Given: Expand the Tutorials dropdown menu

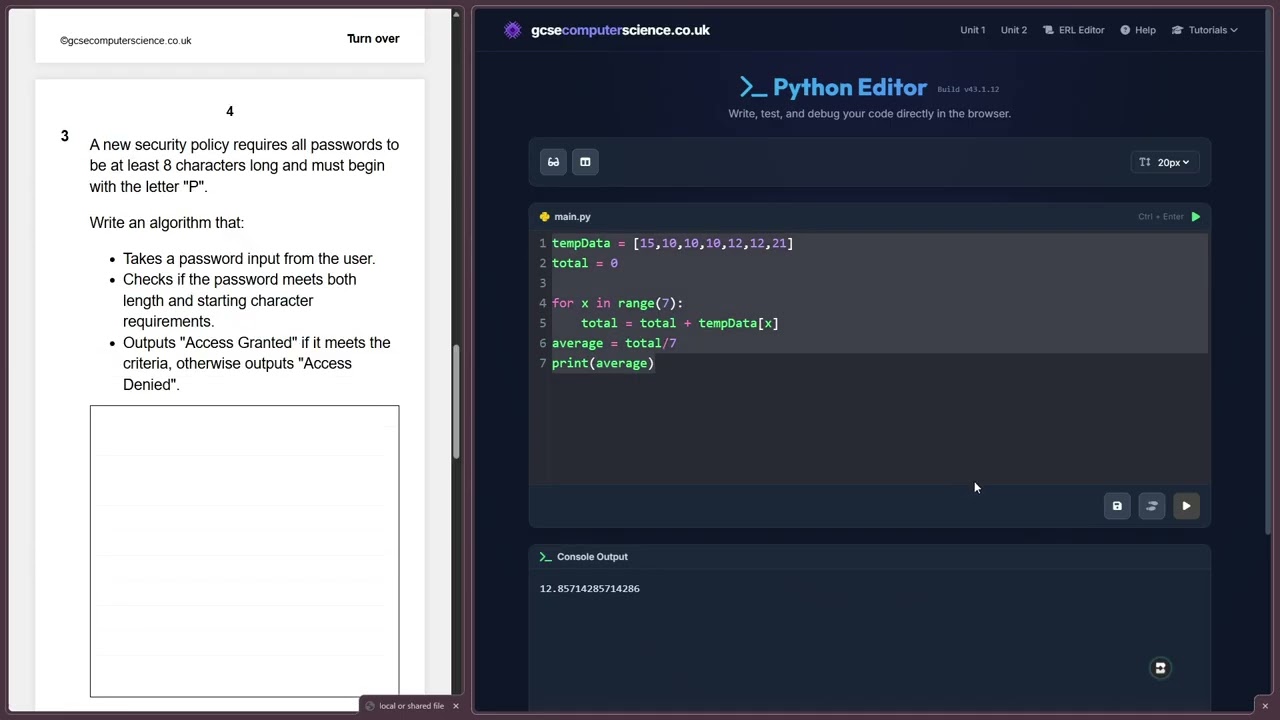Looking at the screenshot, I should (1205, 30).
